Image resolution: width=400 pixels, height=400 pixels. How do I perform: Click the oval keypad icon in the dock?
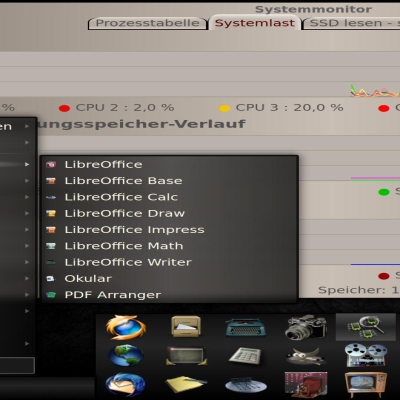pyautogui.click(x=246, y=386)
